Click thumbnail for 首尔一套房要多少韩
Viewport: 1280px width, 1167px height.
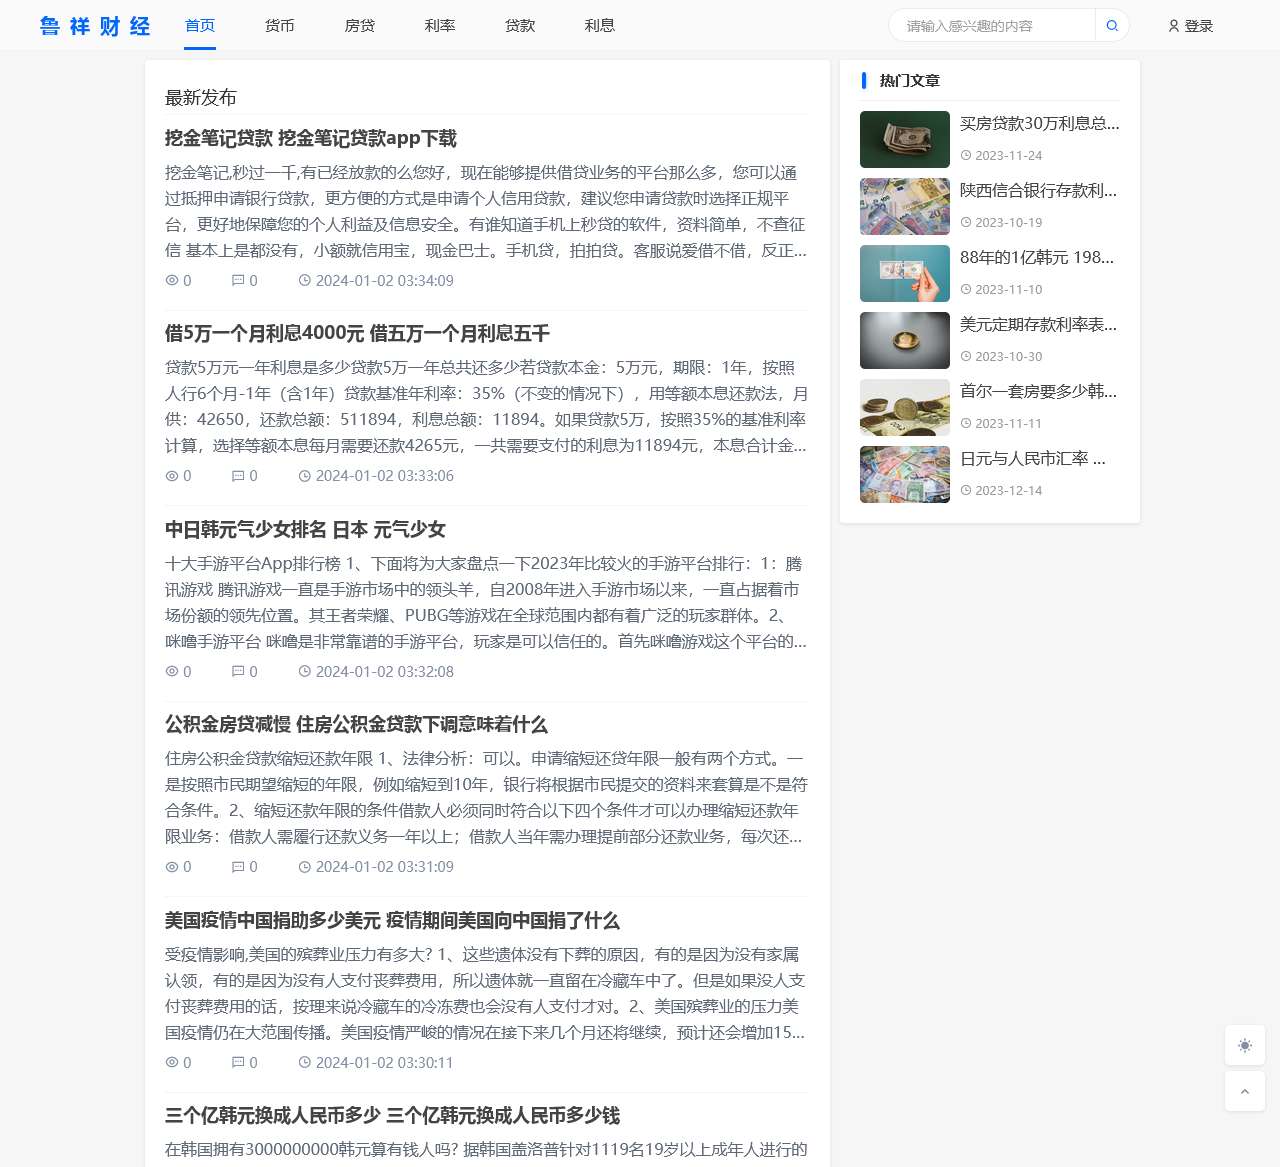(x=905, y=407)
